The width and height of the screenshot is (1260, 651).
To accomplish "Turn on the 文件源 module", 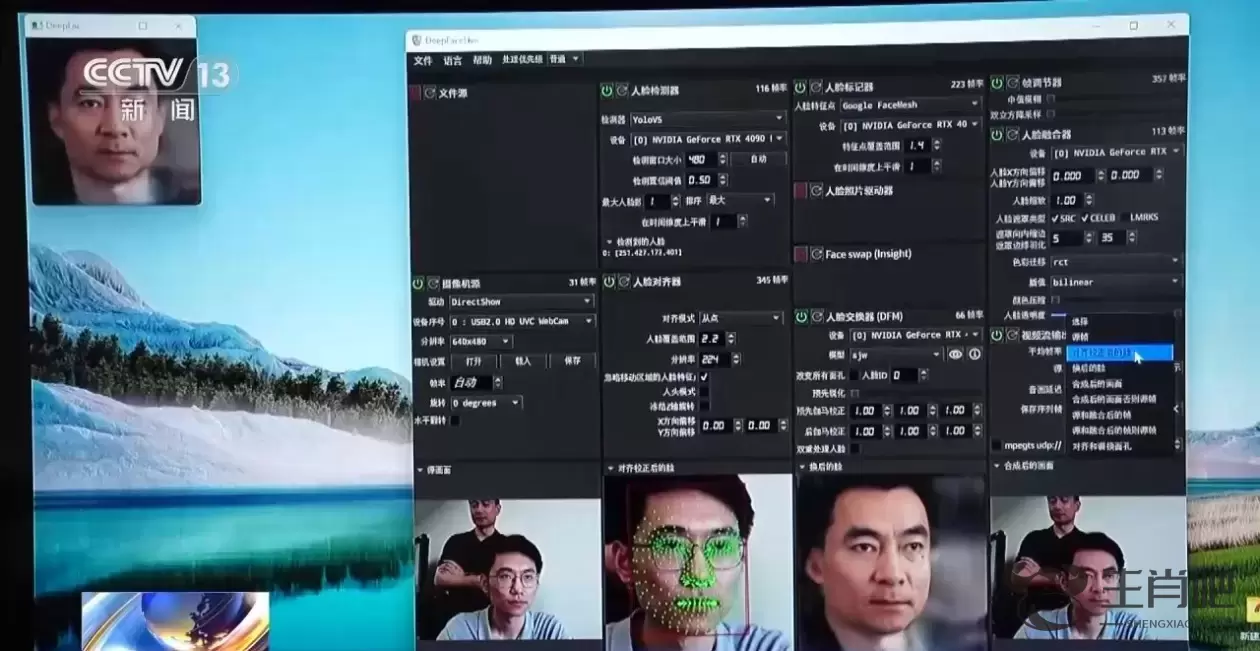I will [415, 93].
